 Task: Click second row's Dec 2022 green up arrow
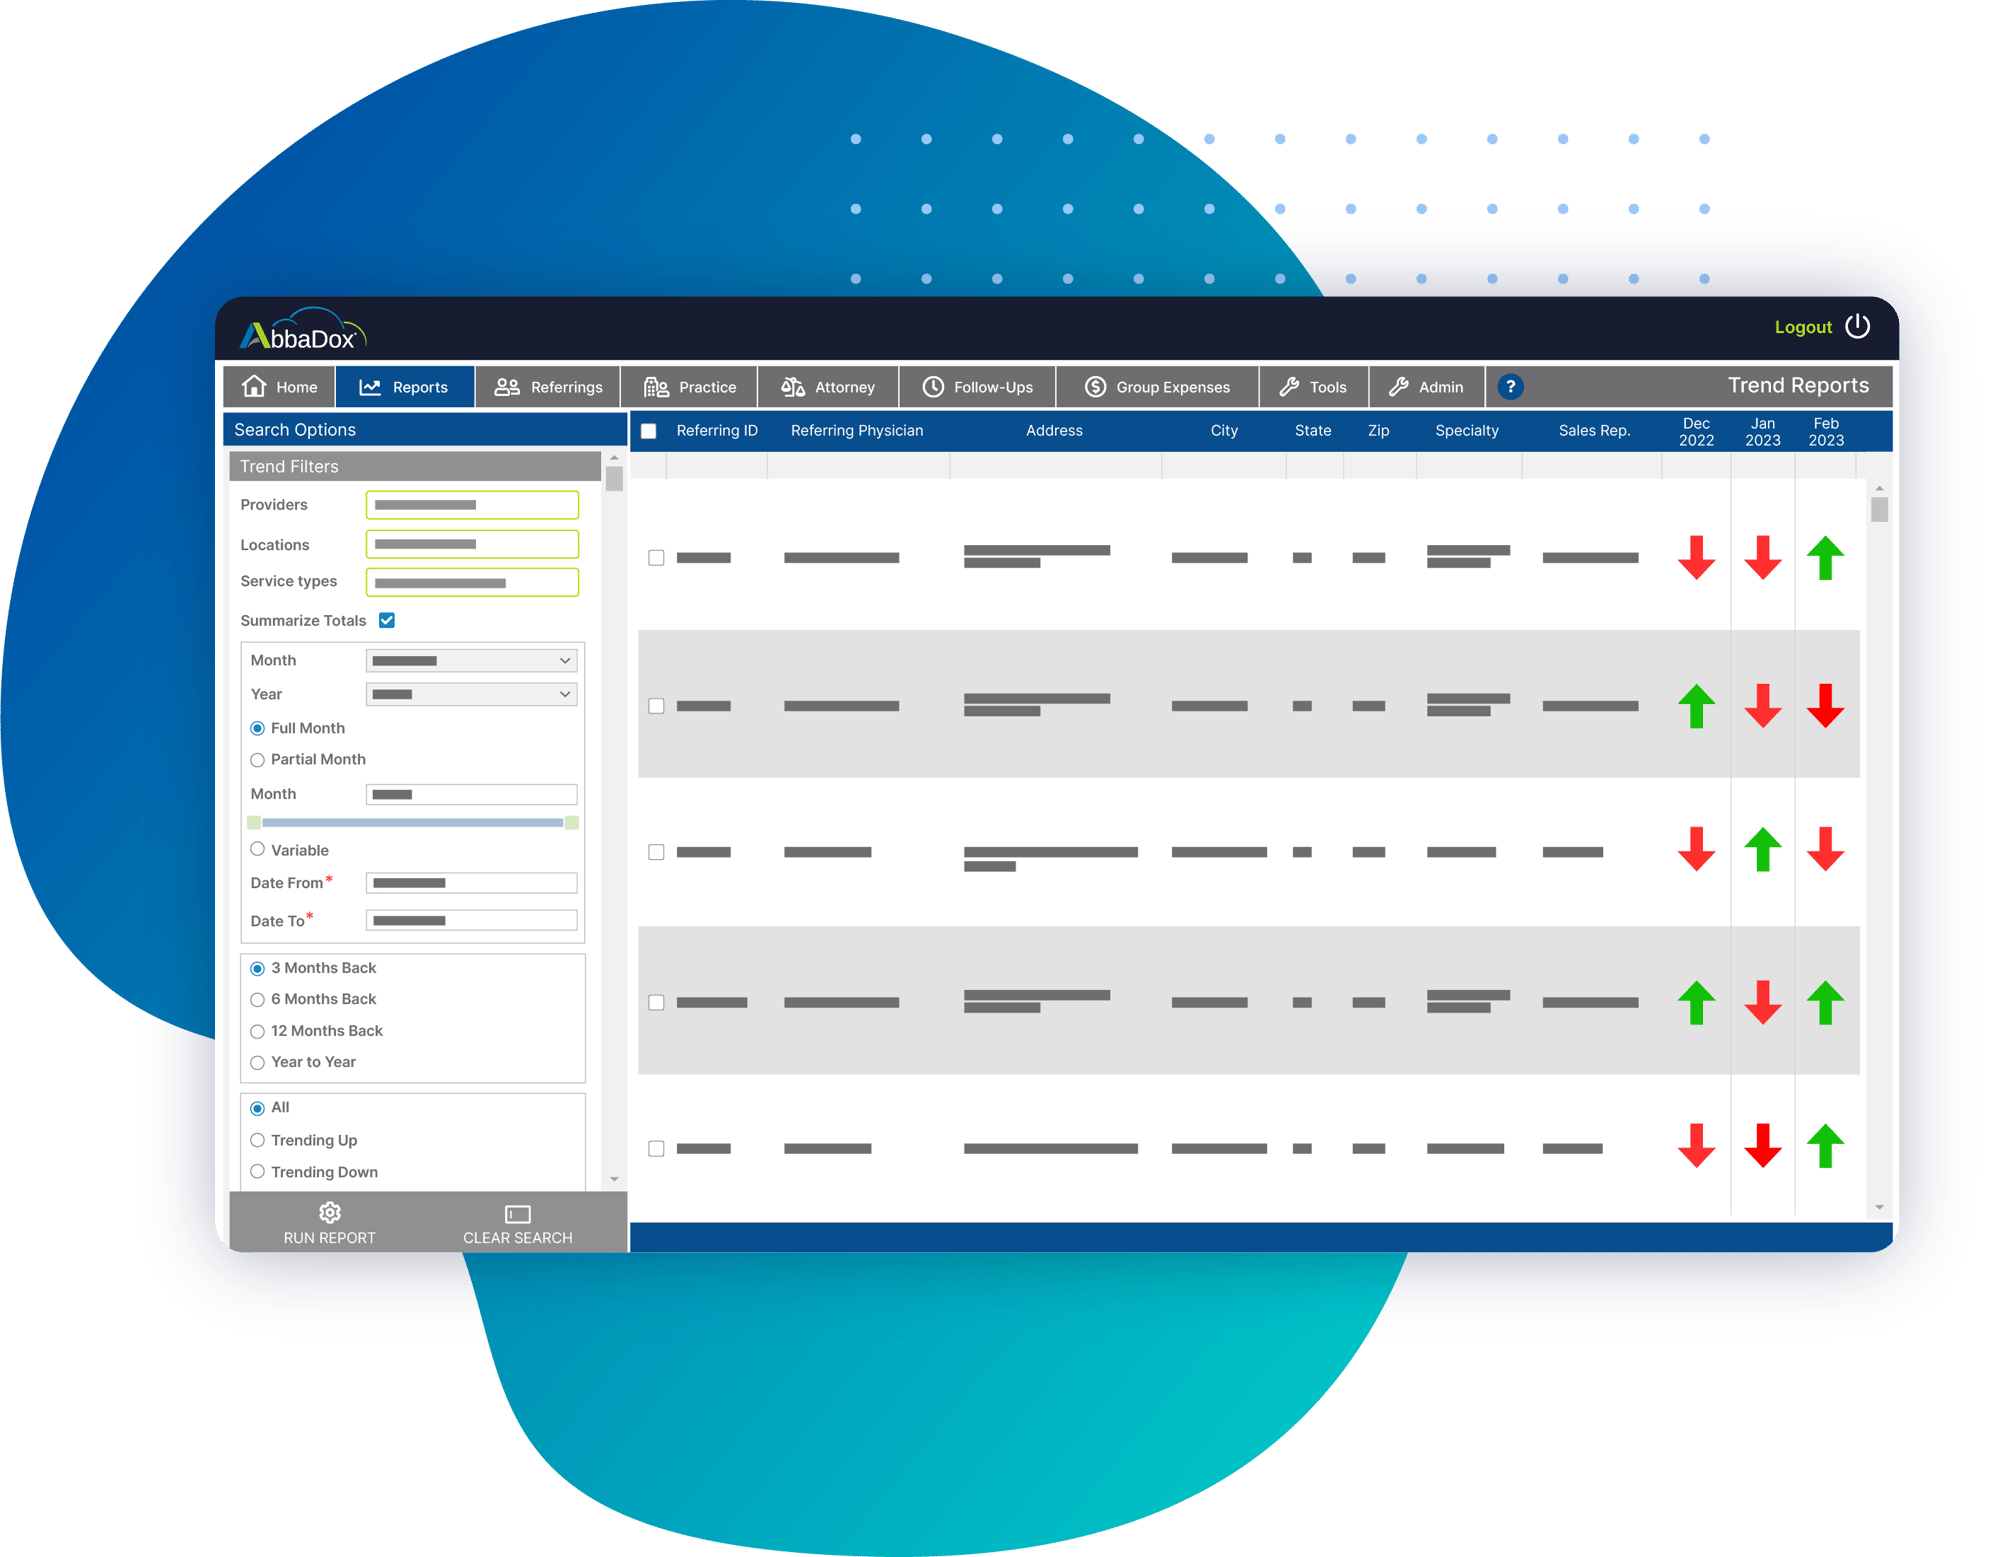[1696, 706]
